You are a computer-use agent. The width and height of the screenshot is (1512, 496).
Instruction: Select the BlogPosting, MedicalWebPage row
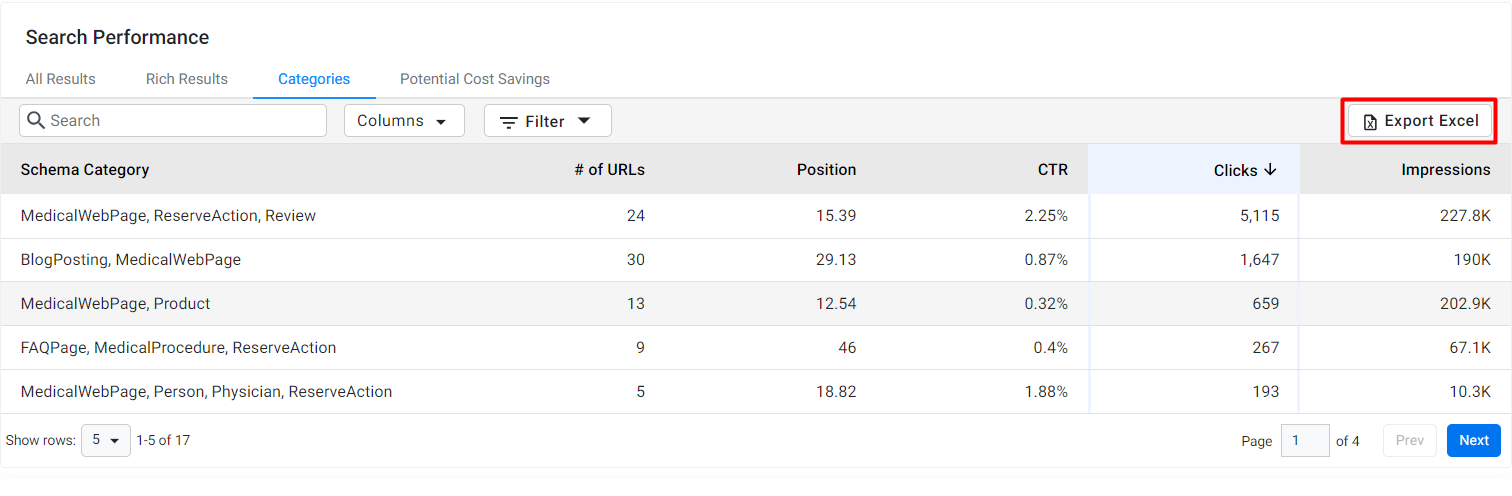click(756, 260)
